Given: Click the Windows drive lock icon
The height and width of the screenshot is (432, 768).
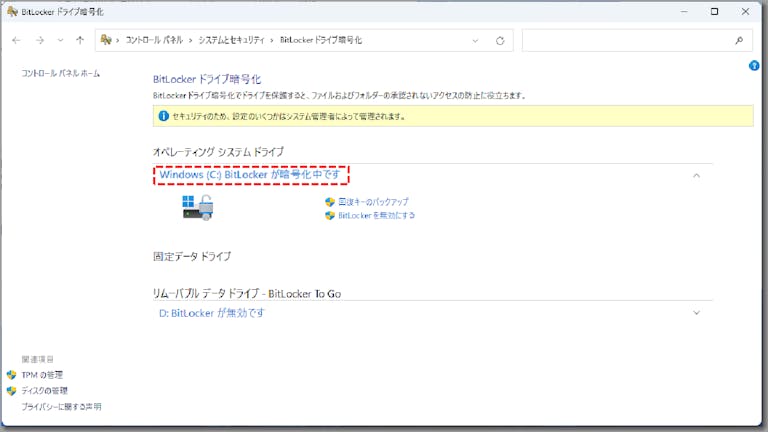Looking at the screenshot, I should coord(198,207).
